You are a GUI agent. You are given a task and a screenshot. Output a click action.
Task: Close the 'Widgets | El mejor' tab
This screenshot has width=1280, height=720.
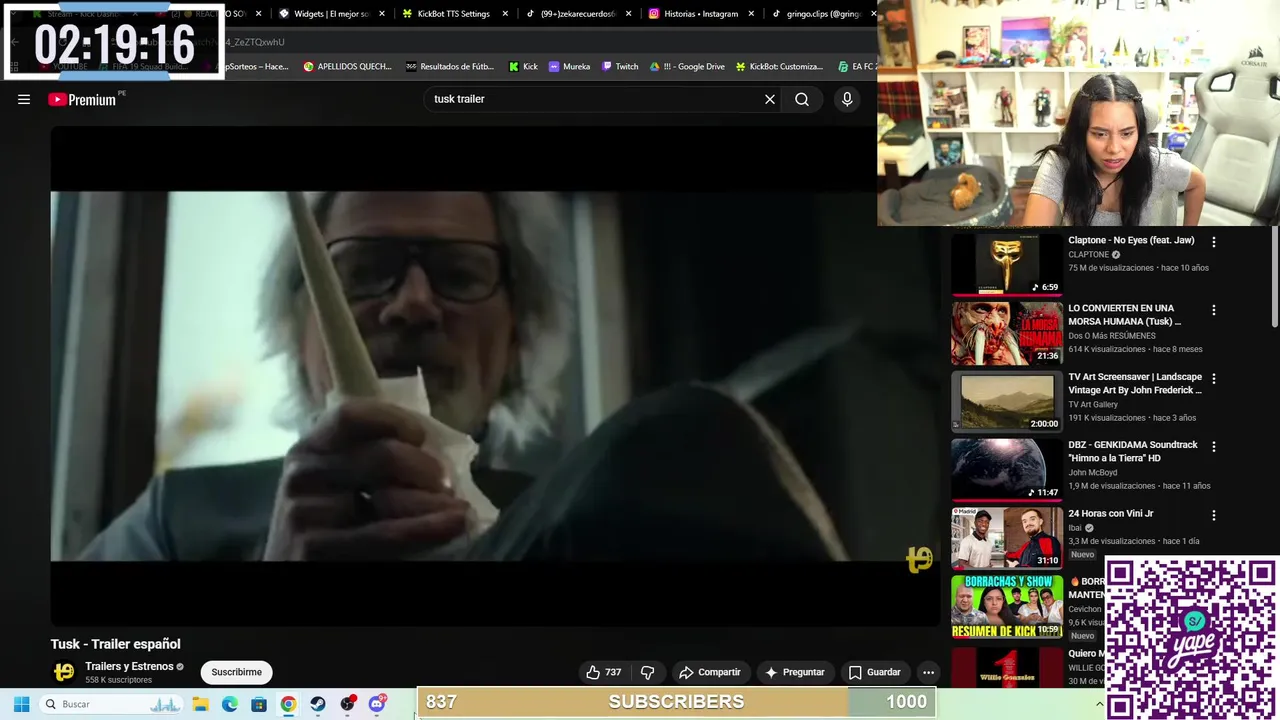point(382,14)
